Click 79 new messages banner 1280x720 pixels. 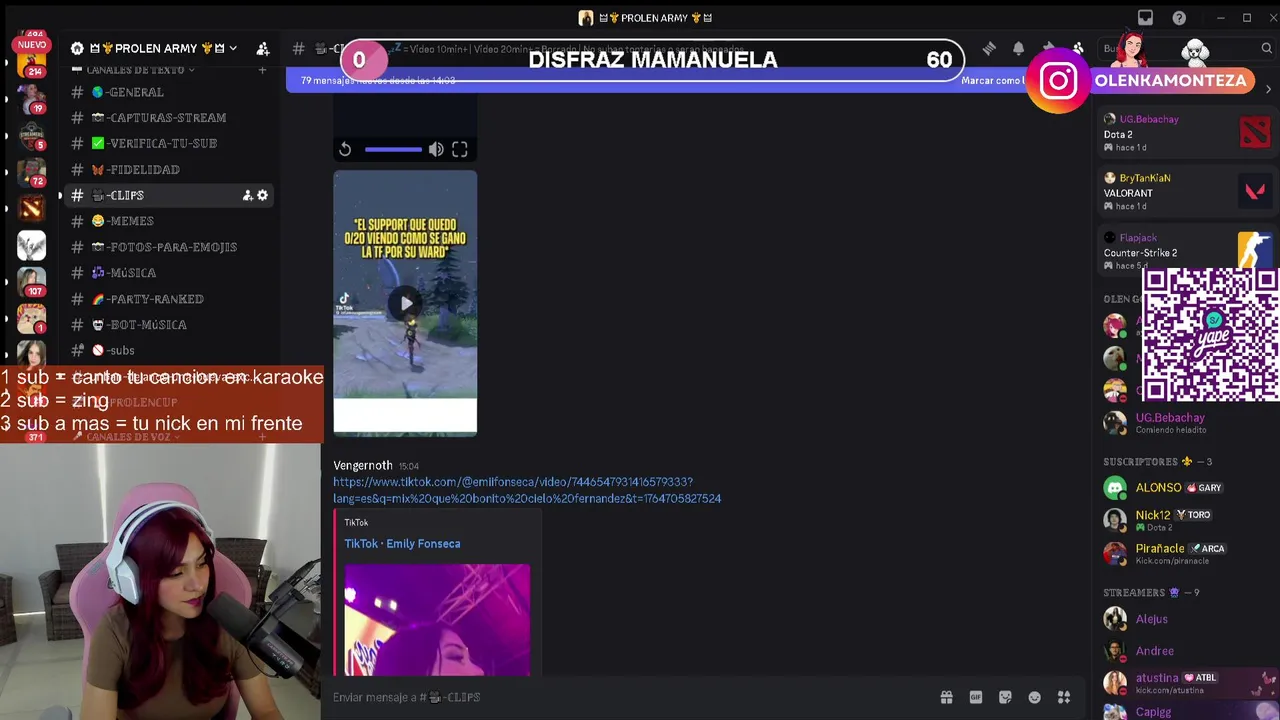(x=378, y=80)
